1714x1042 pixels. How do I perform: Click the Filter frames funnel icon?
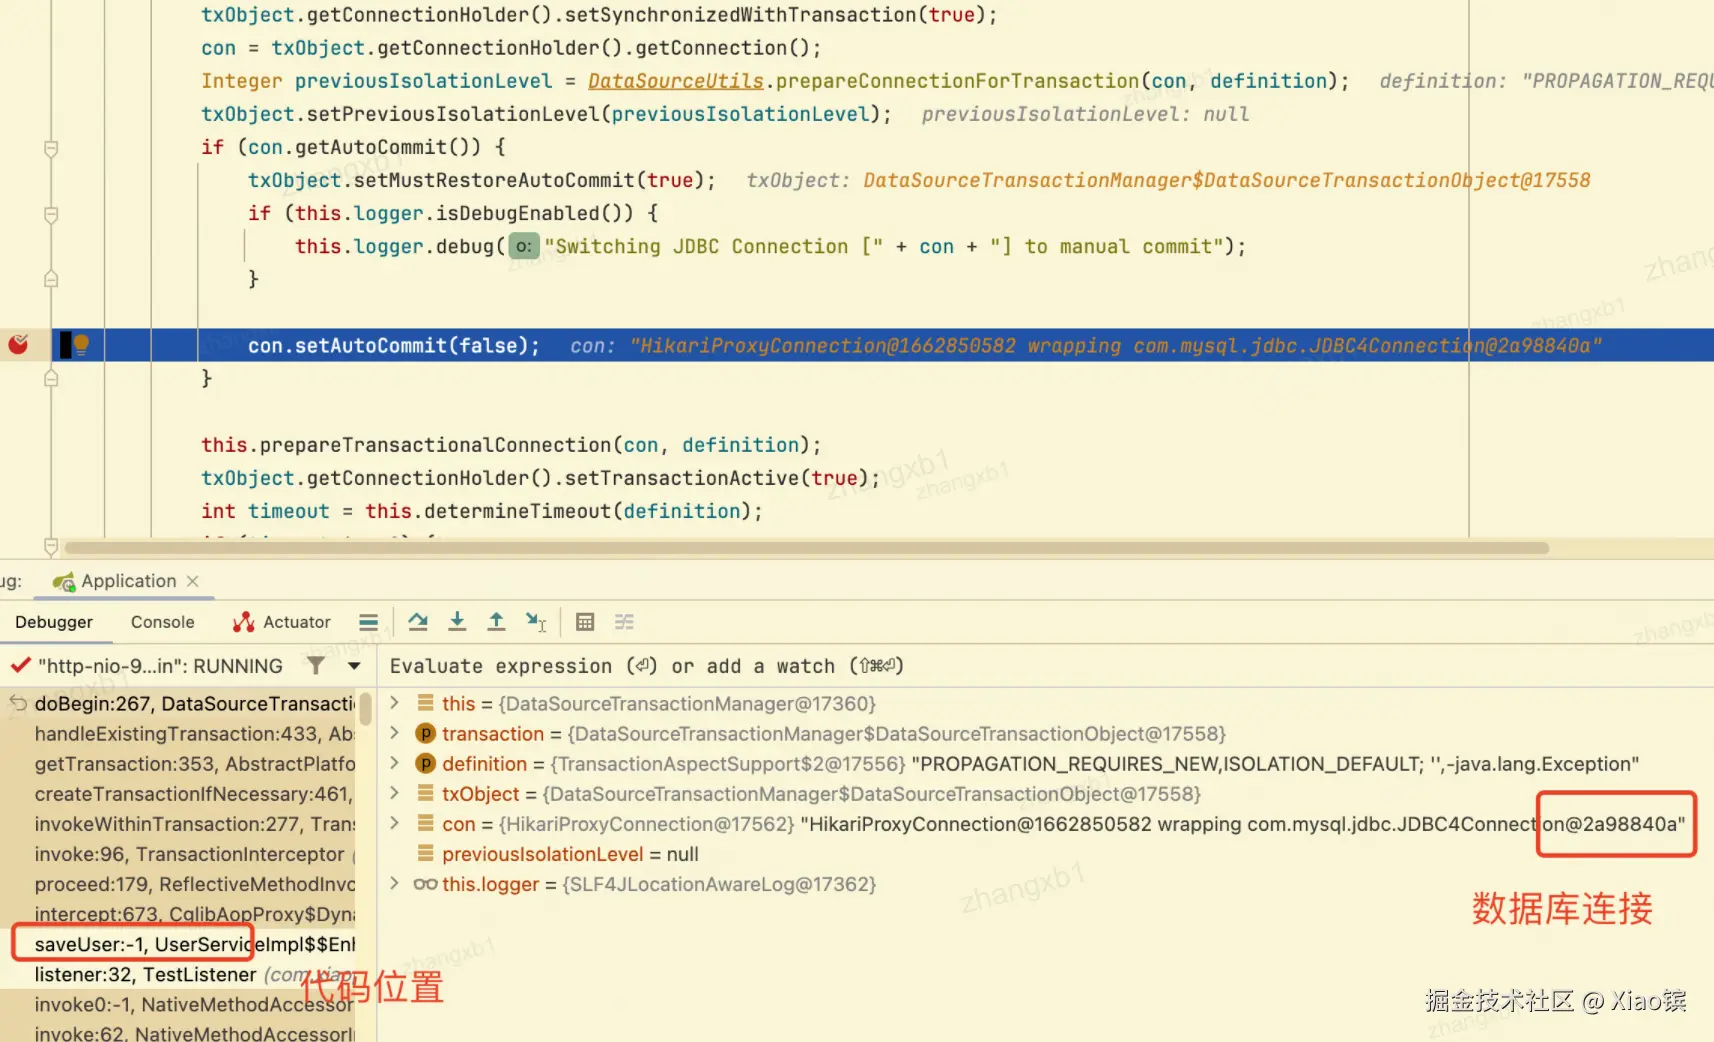pos(316,665)
